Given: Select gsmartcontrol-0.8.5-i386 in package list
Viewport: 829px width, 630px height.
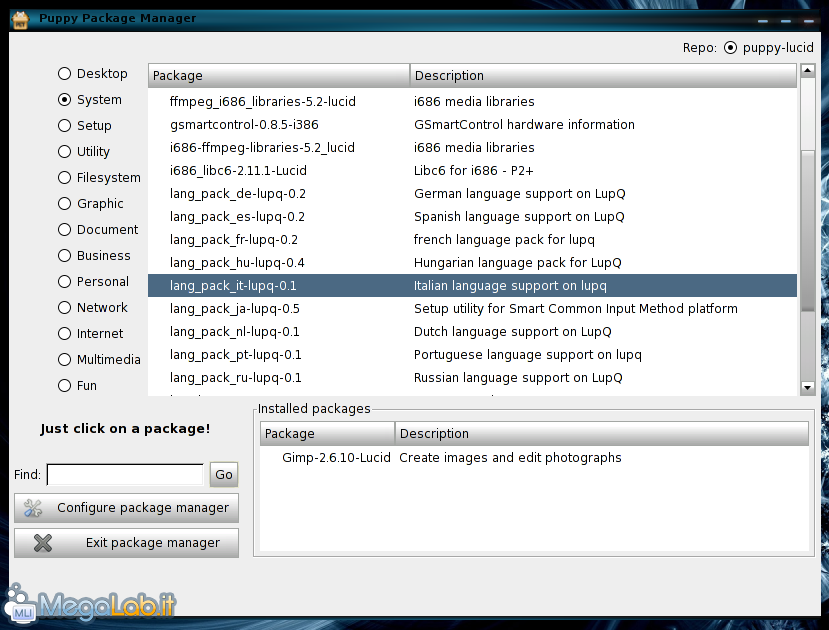Looking at the screenshot, I should coord(244,125).
